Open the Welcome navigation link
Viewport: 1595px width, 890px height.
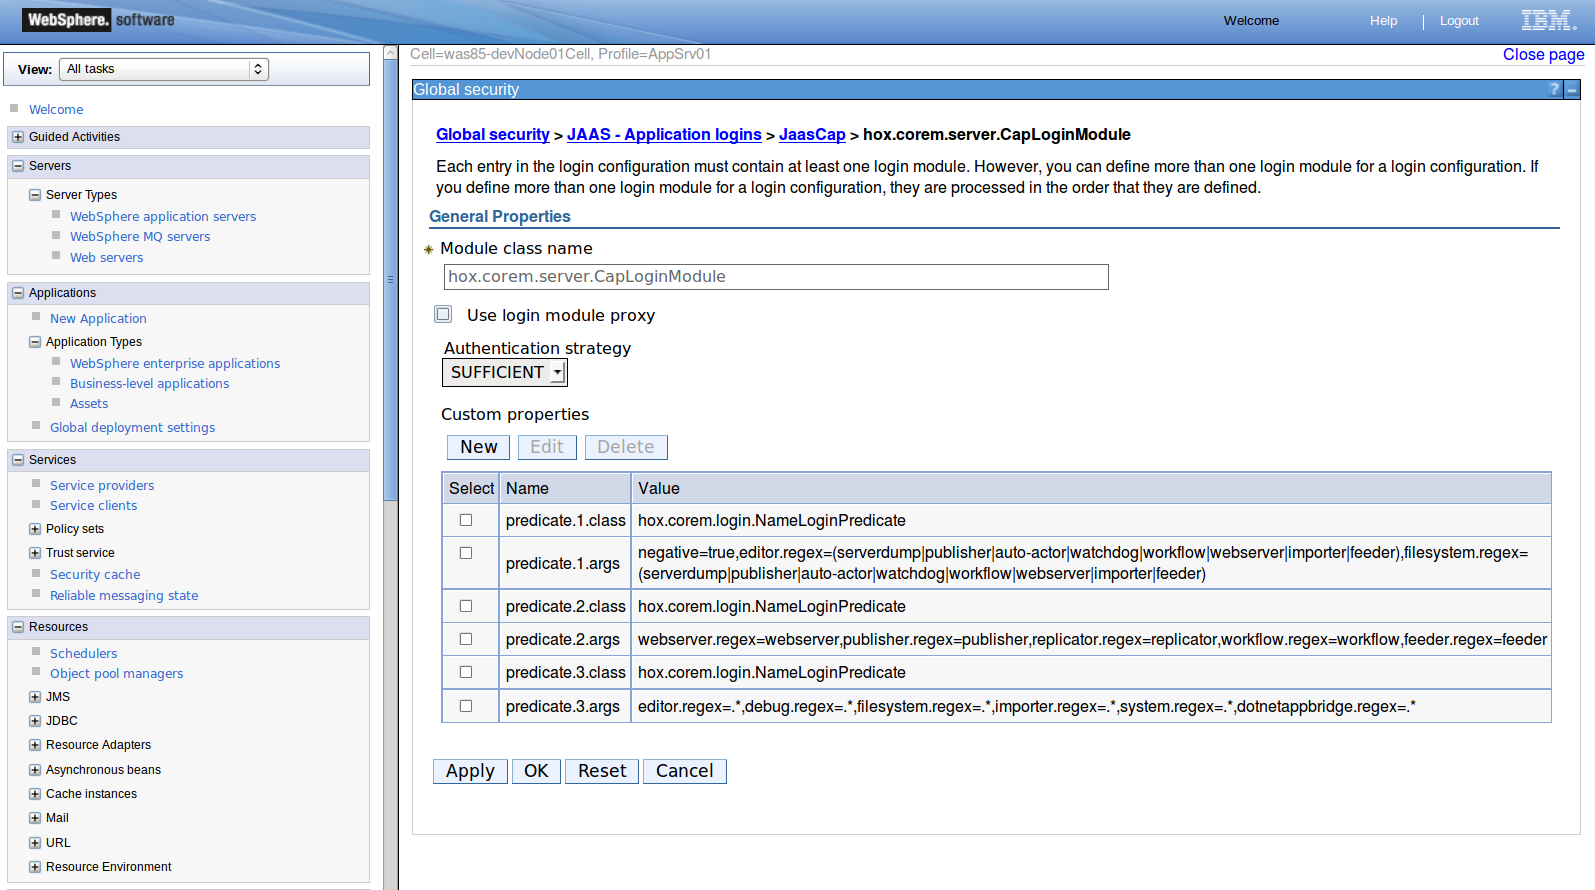point(56,110)
